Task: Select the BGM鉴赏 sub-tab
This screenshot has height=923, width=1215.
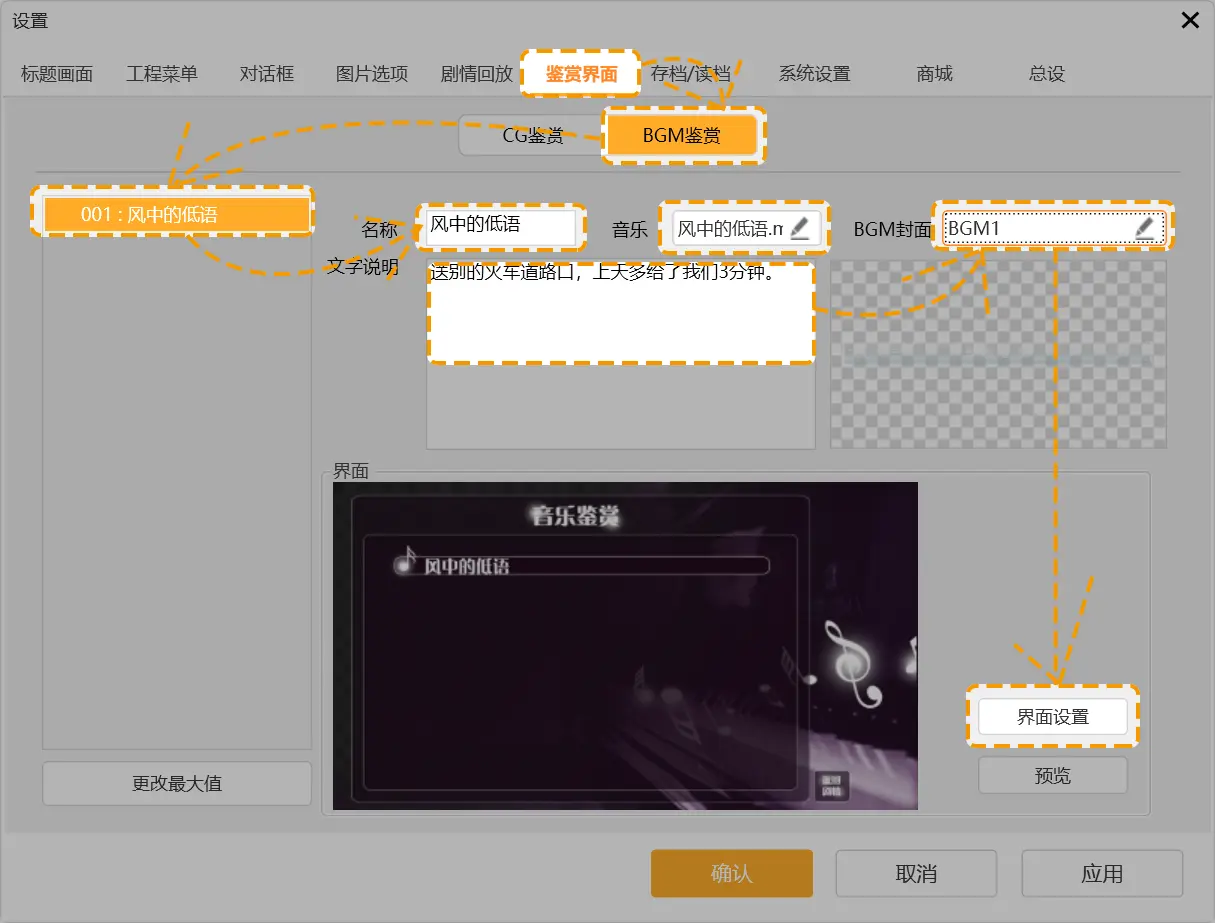Action: [x=682, y=136]
